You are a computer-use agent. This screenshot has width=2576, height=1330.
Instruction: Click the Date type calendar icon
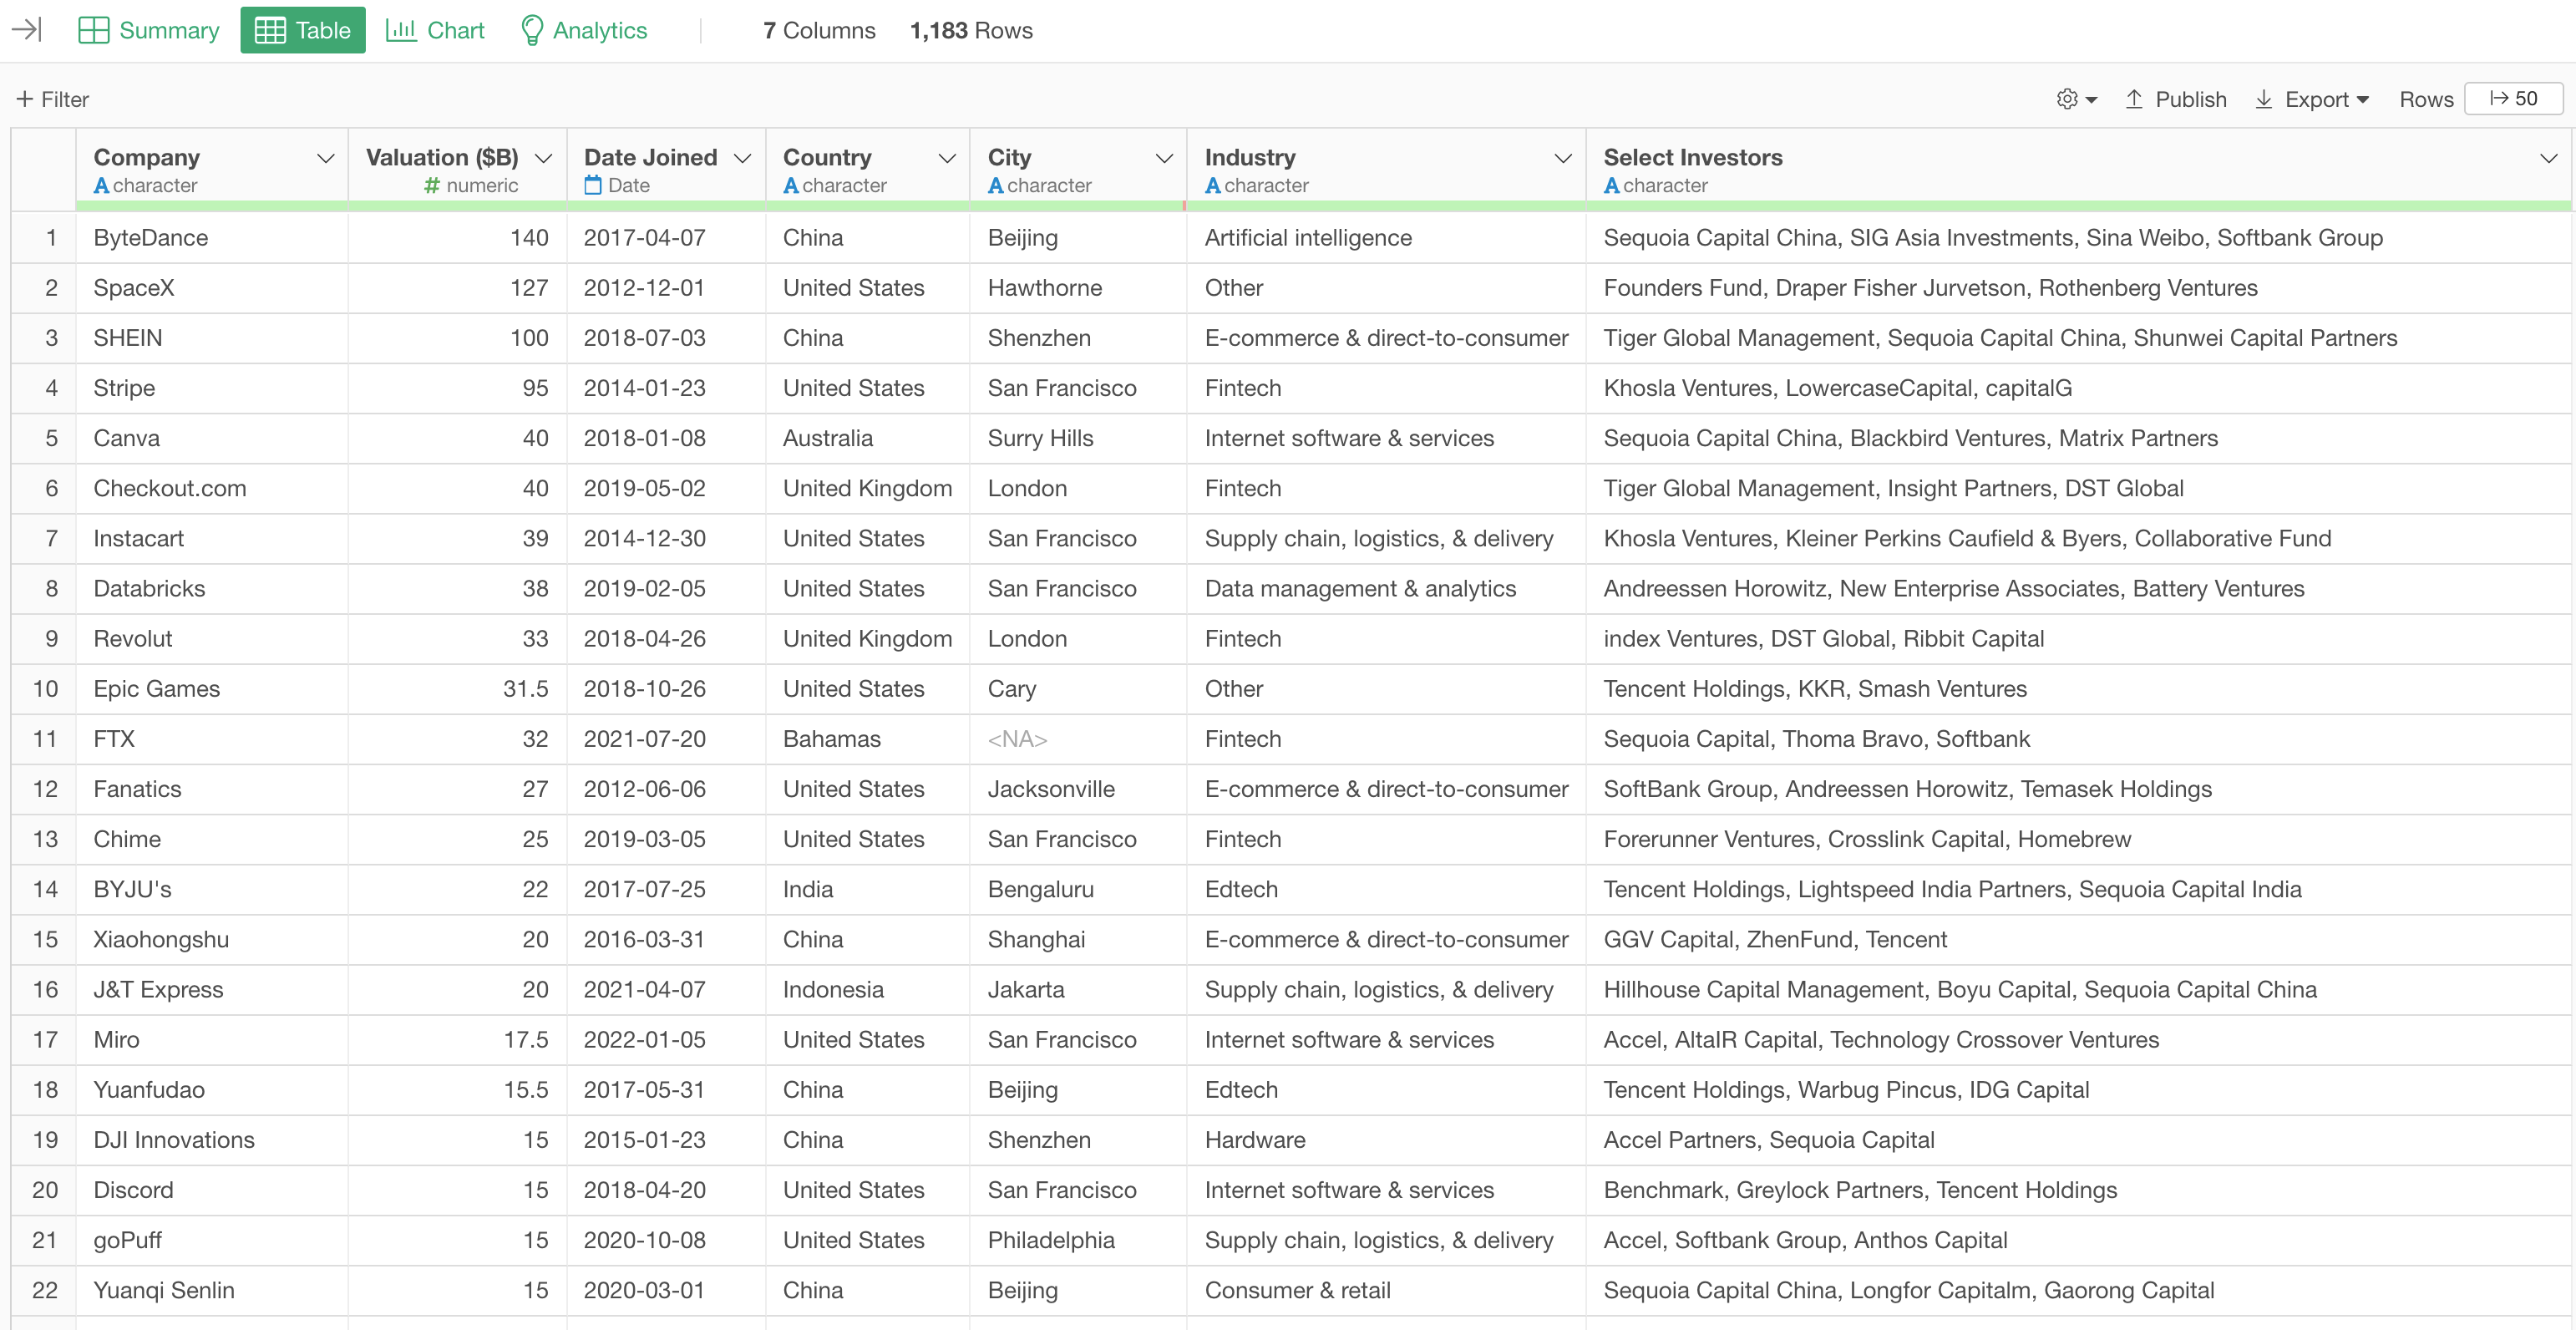pyautogui.click(x=593, y=185)
